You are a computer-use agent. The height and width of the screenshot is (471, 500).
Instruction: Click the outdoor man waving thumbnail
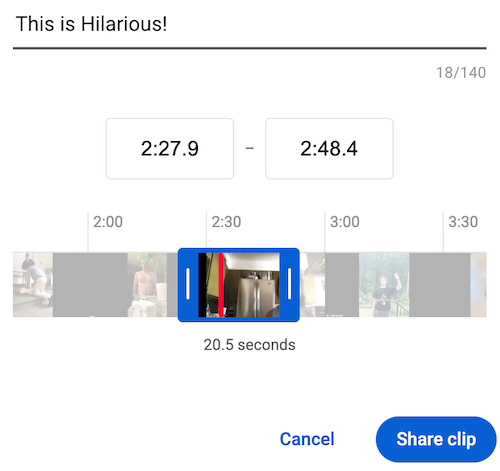coord(384,285)
